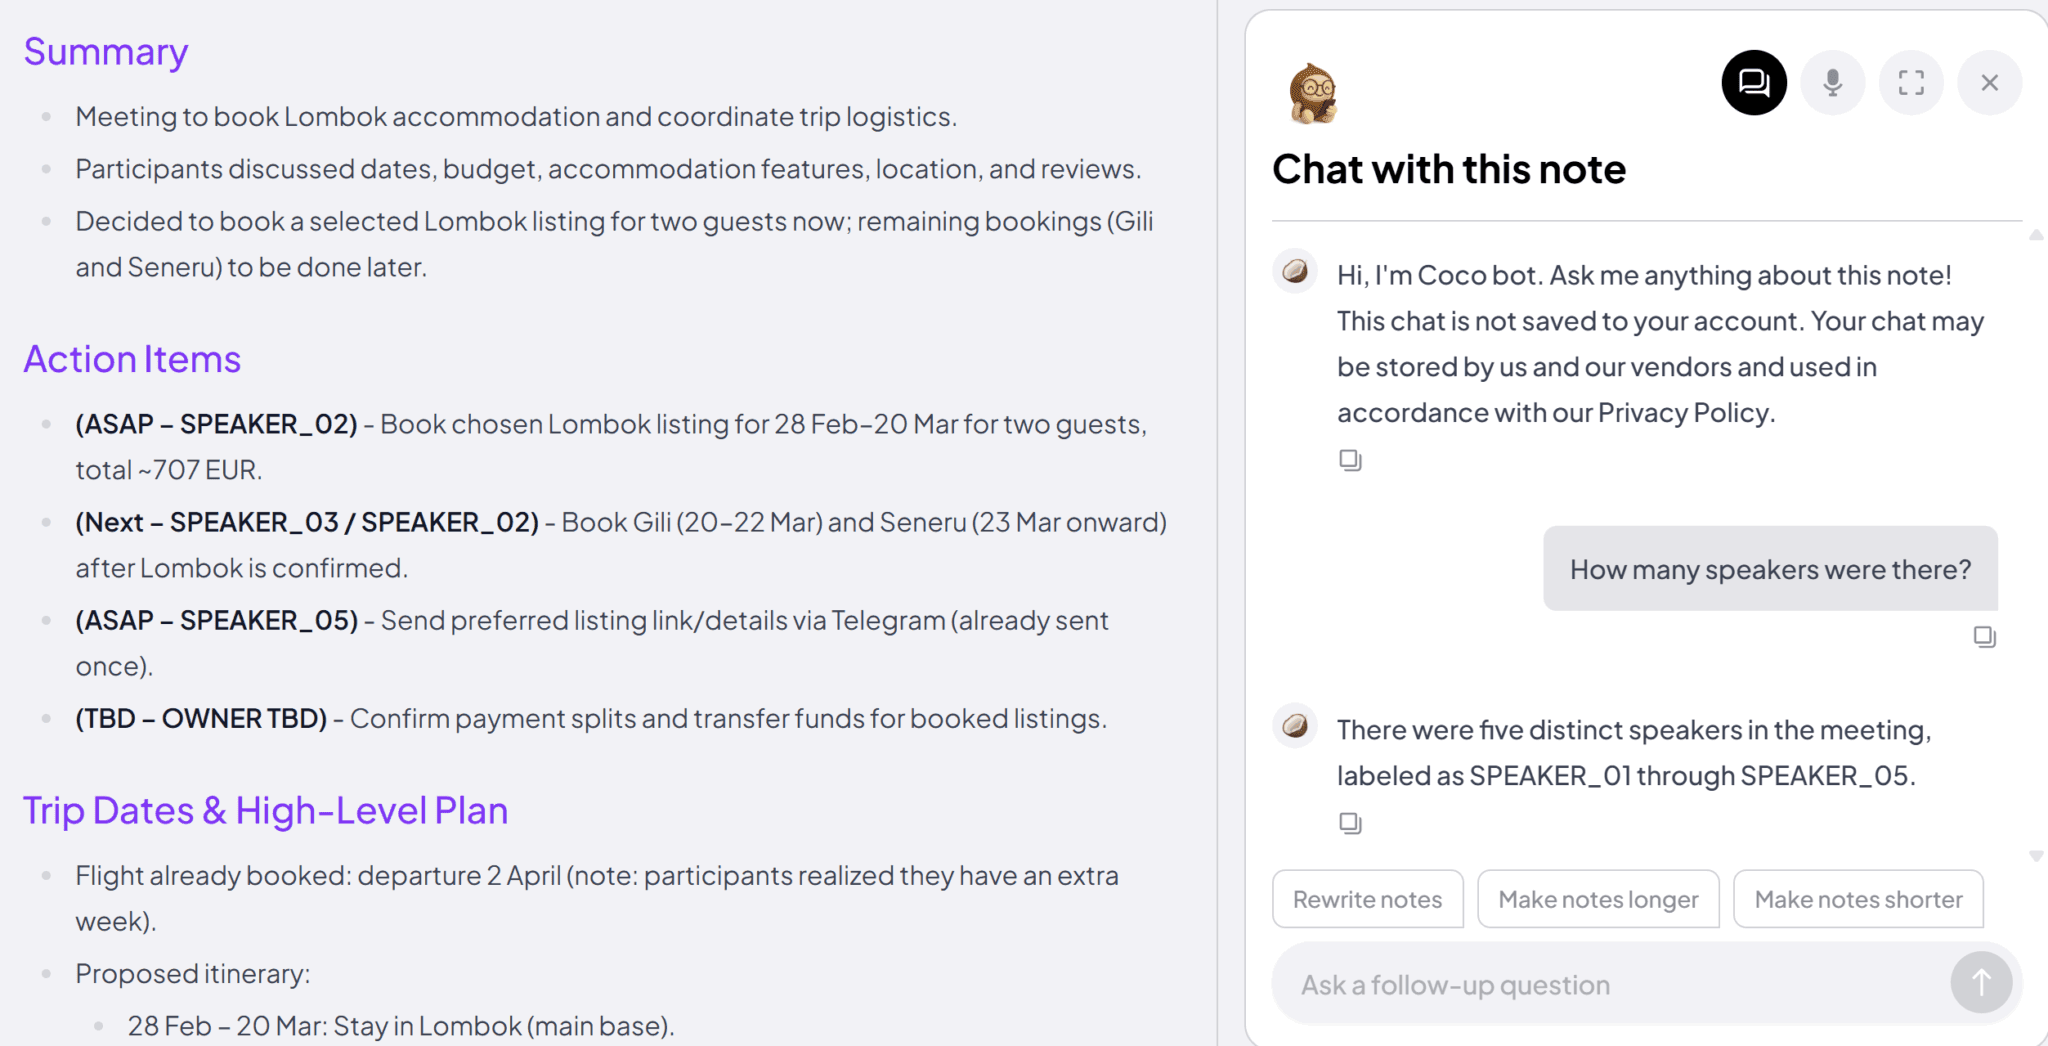Select Make notes shorter
Screen dimensions: 2048x1046
(x=1858, y=899)
